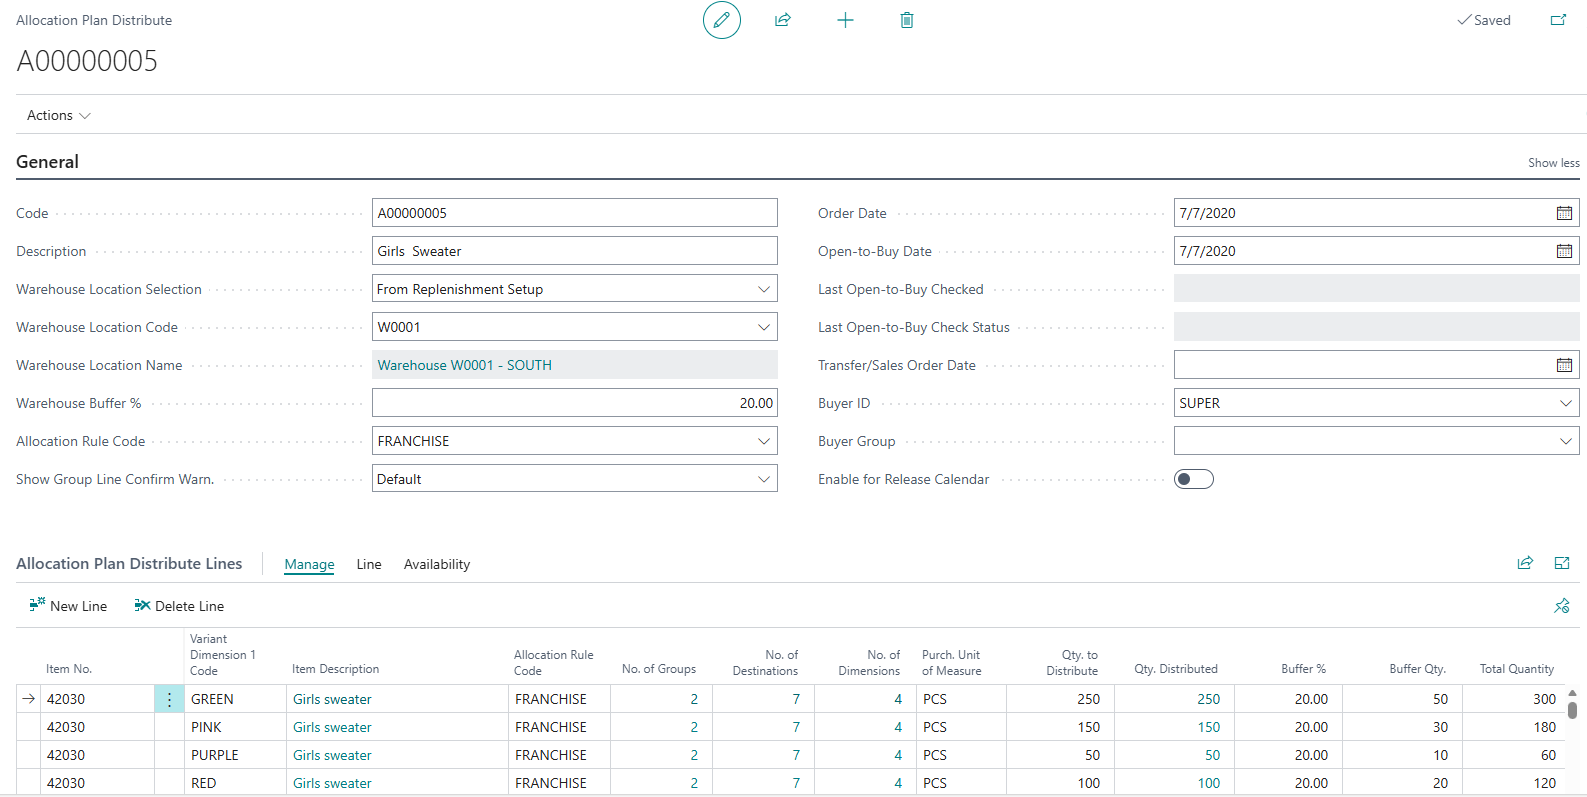This screenshot has width=1587, height=797.
Task: Expand Warehouse Location Selection dropdown
Action: tap(764, 289)
